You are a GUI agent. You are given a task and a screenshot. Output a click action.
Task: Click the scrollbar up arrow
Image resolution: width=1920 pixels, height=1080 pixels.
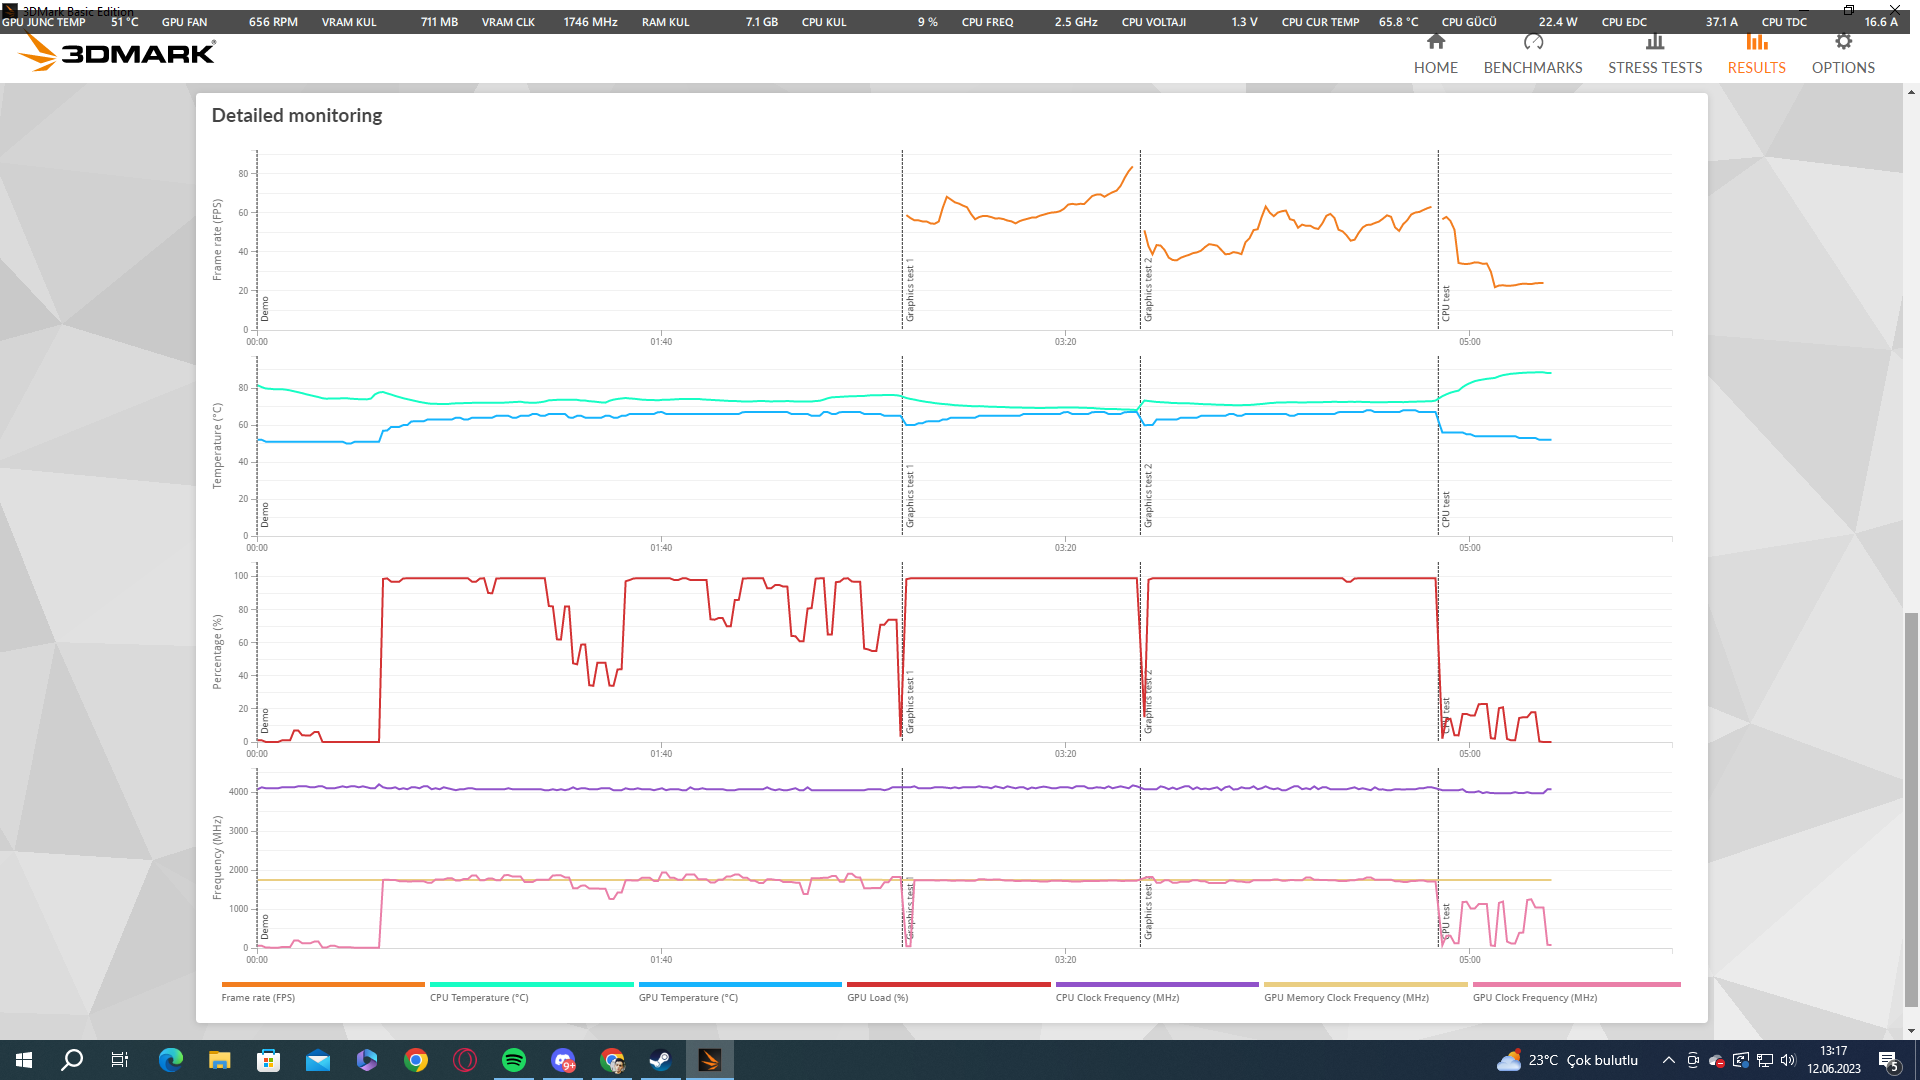coord(1911,91)
